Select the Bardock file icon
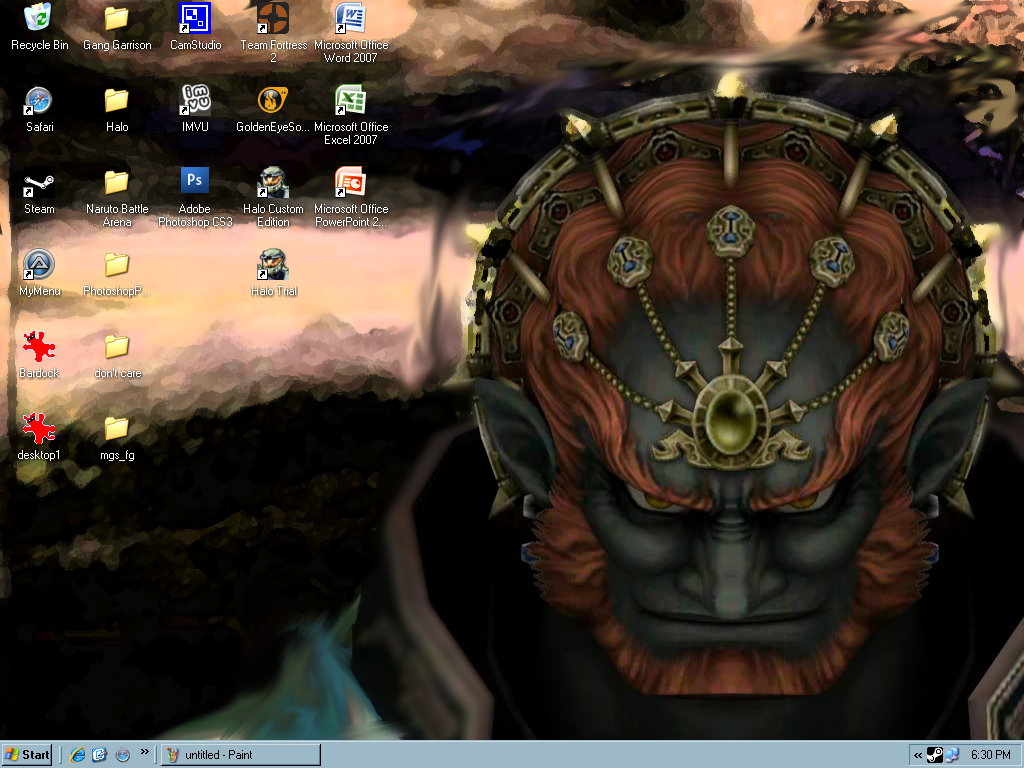The image size is (1024, 768). (40, 347)
